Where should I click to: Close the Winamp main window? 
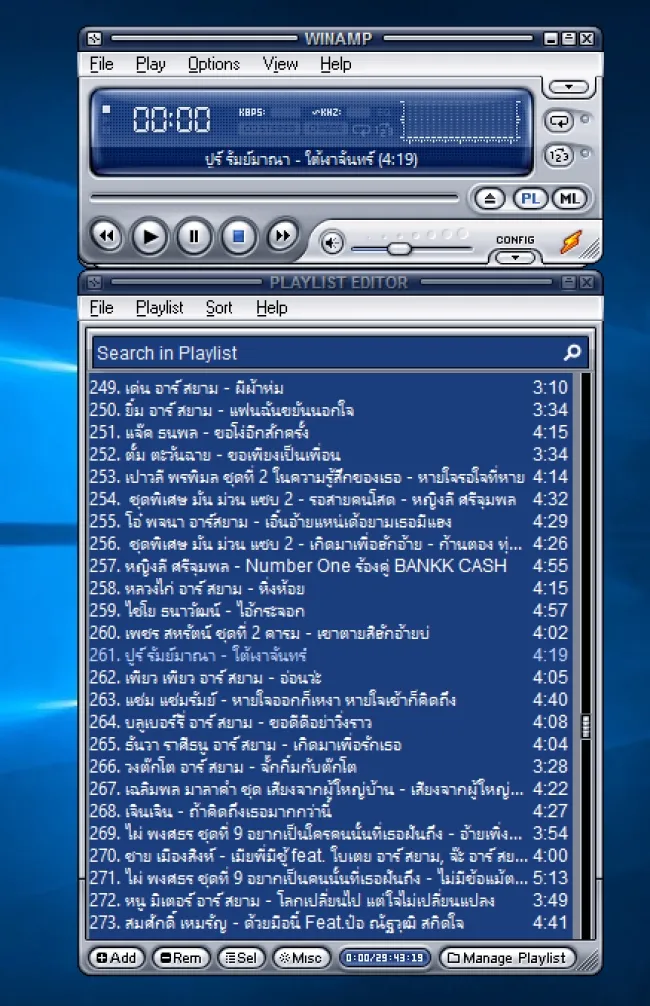(586, 39)
